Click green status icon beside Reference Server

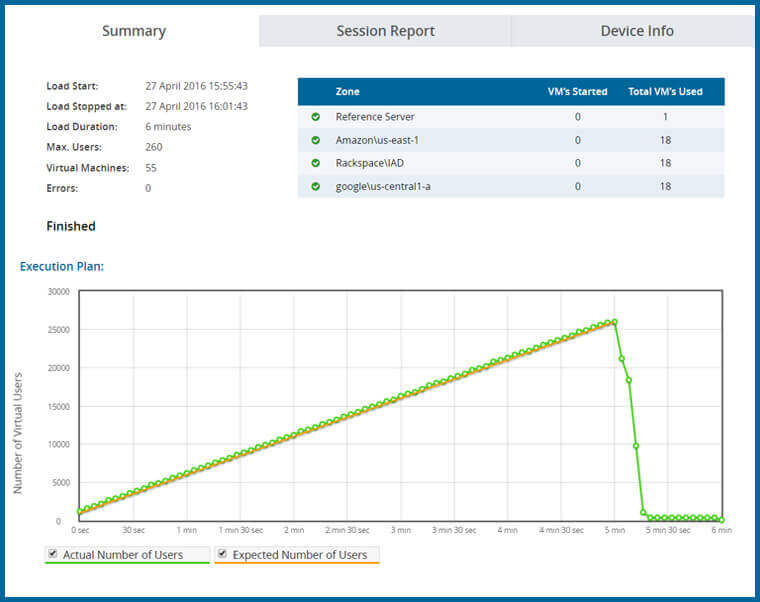tap(315, 117)
